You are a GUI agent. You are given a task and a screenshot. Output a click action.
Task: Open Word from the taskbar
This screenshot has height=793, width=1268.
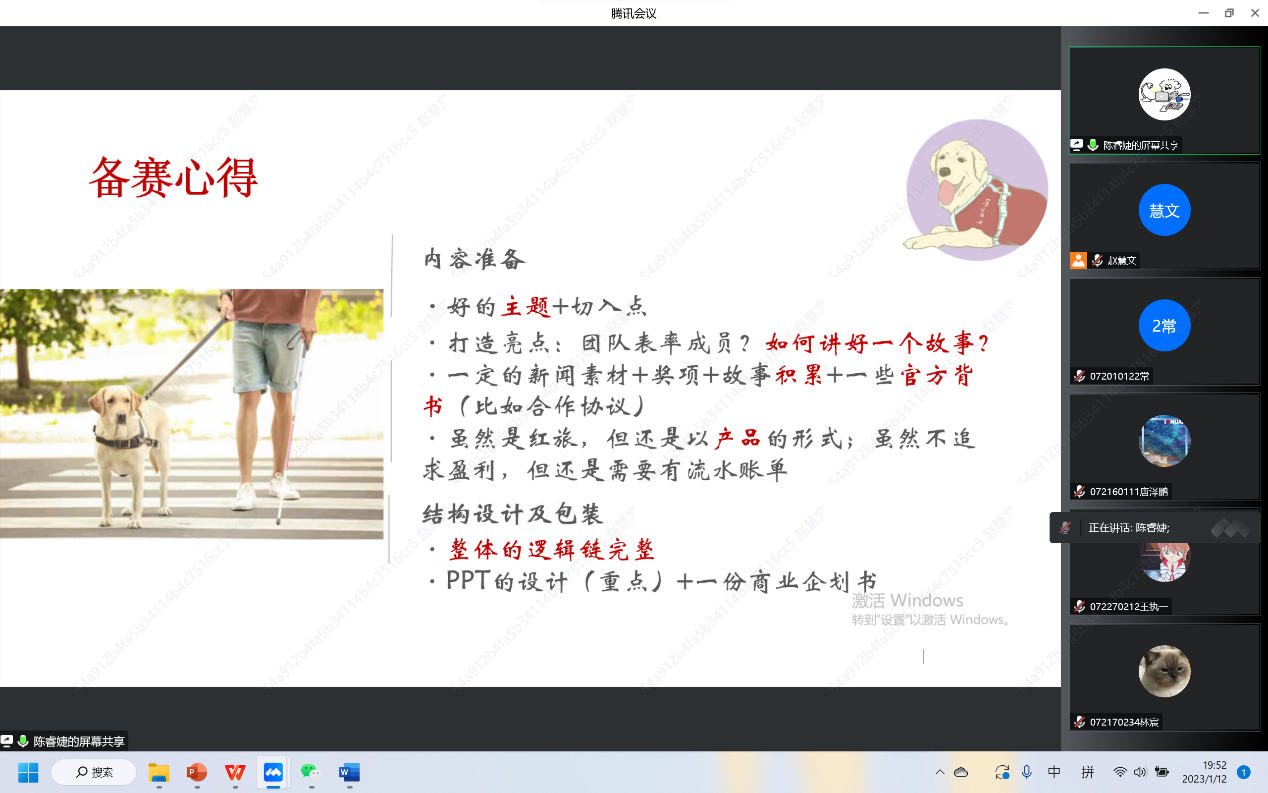click(x=349, y=772)
